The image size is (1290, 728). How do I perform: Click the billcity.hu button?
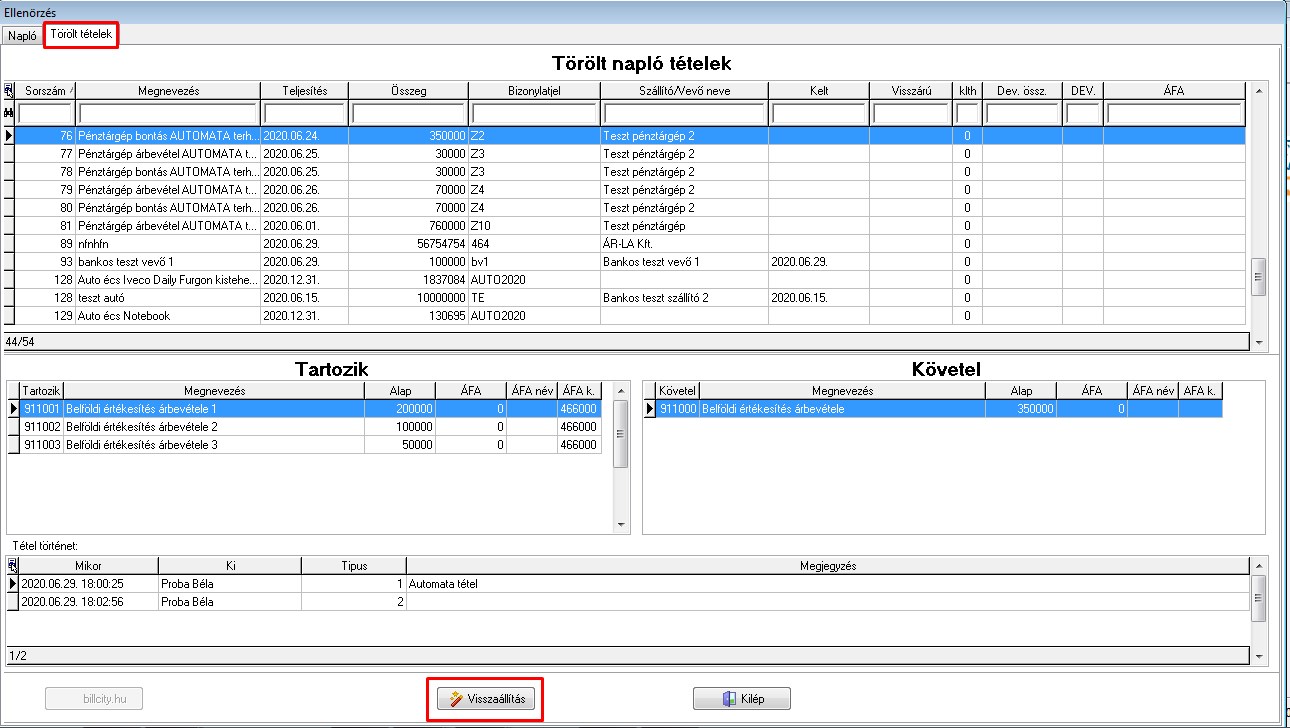coord(93,699)
